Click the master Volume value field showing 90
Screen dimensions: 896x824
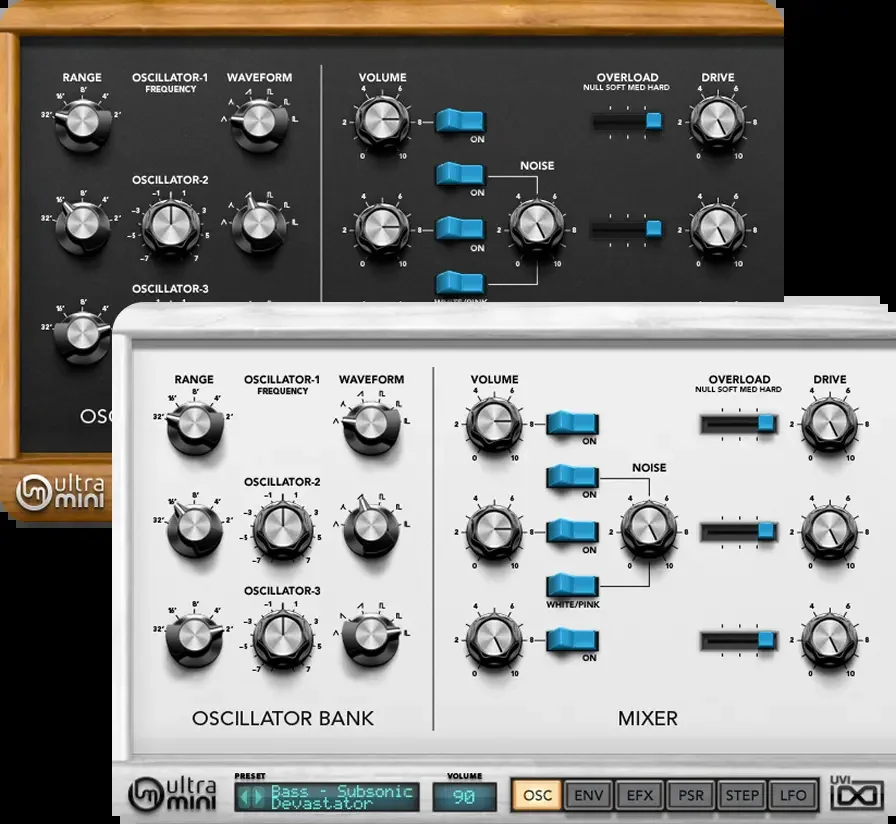[464, 797]
